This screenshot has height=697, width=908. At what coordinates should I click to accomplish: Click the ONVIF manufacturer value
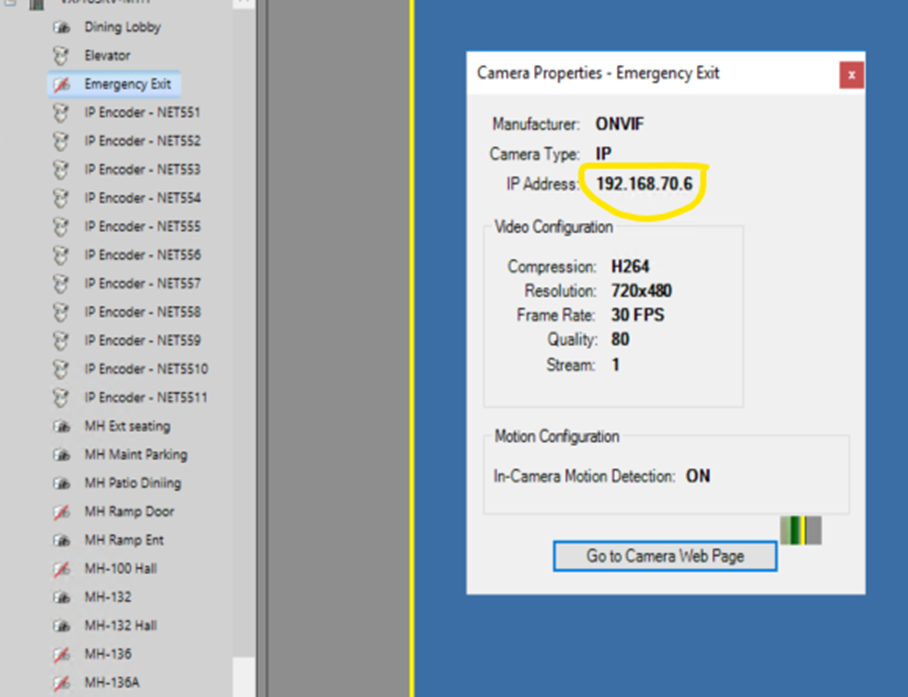(620, 124)
